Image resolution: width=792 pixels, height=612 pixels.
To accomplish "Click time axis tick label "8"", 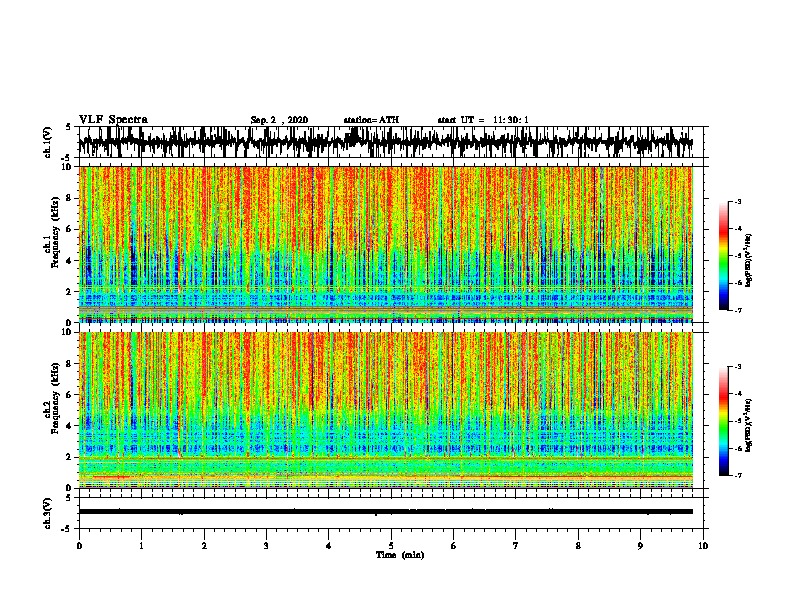I will click(578, 546).
